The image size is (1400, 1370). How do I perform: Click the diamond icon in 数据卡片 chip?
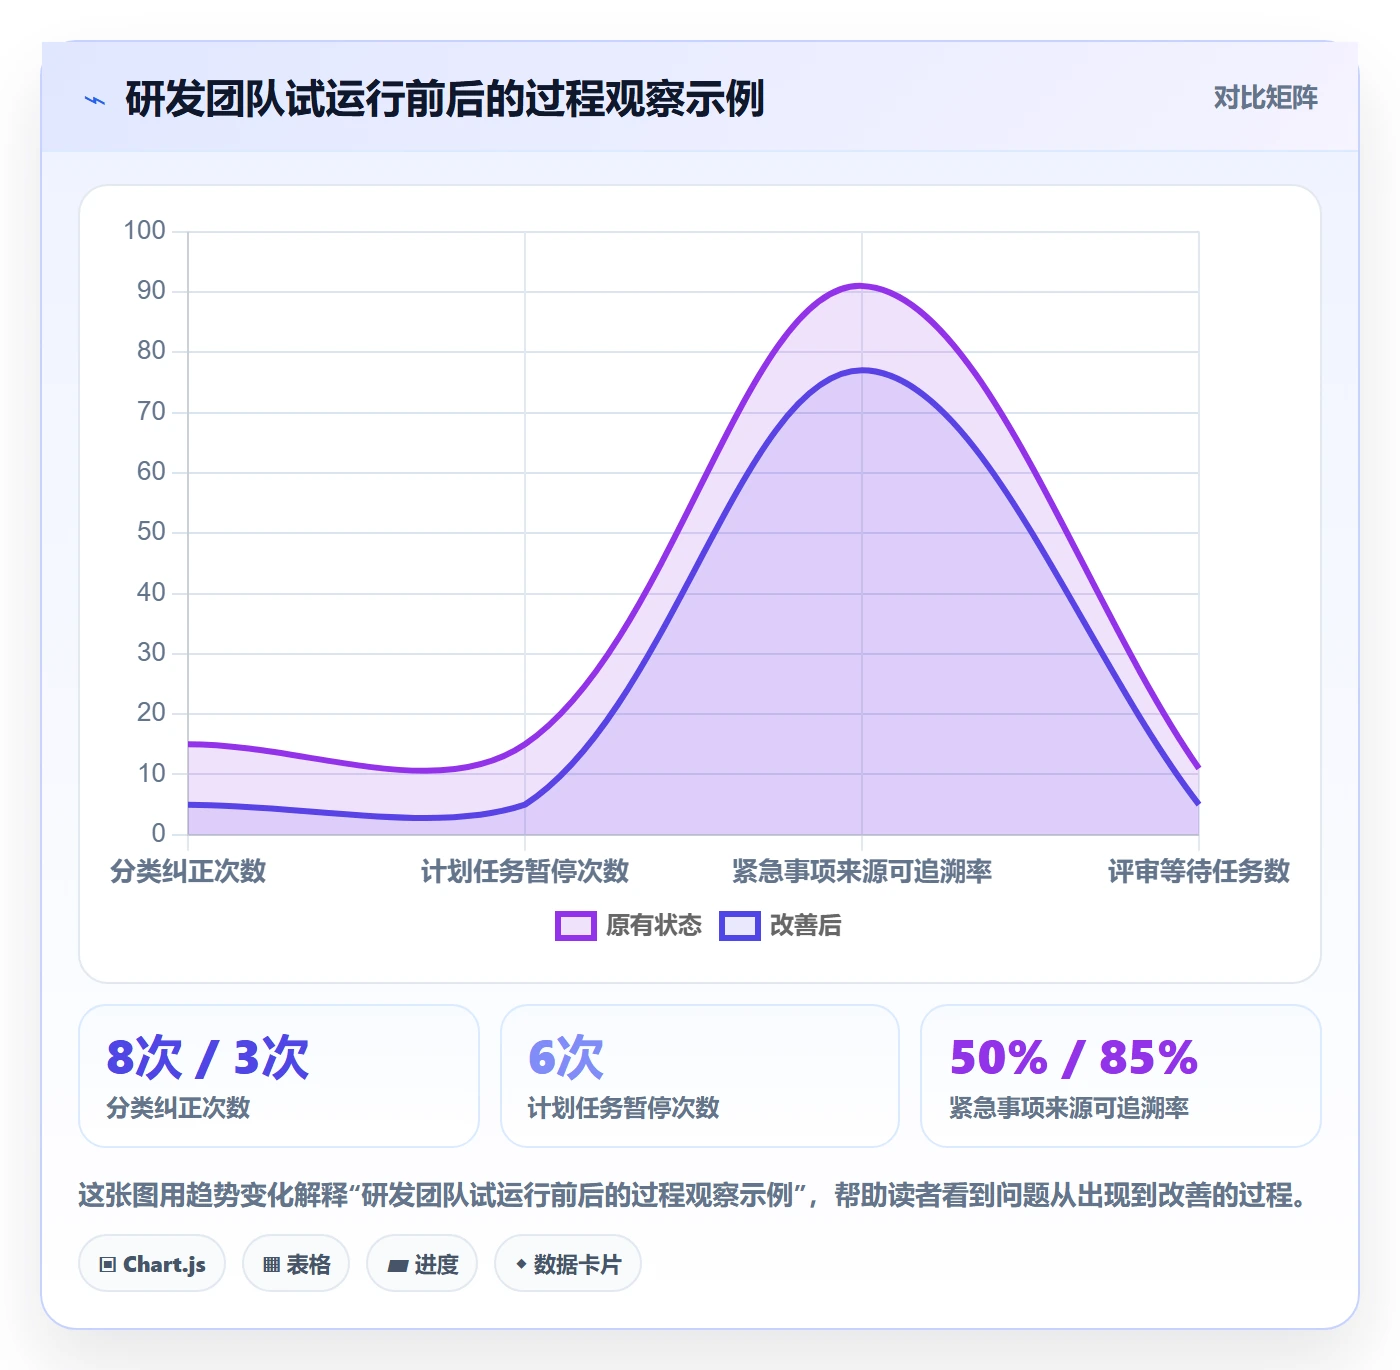point(521,1264)
